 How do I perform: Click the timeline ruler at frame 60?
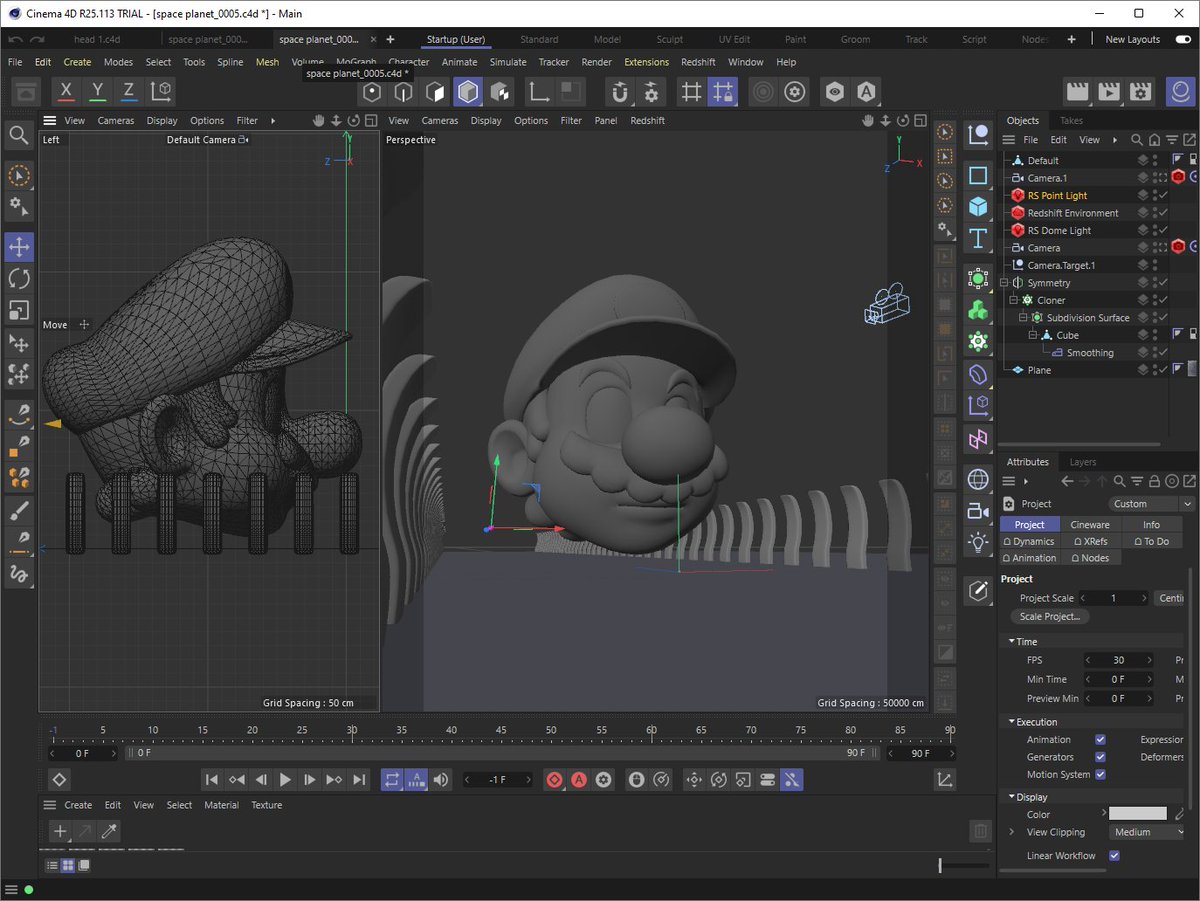pyautogui.click(x=651, y=730)
